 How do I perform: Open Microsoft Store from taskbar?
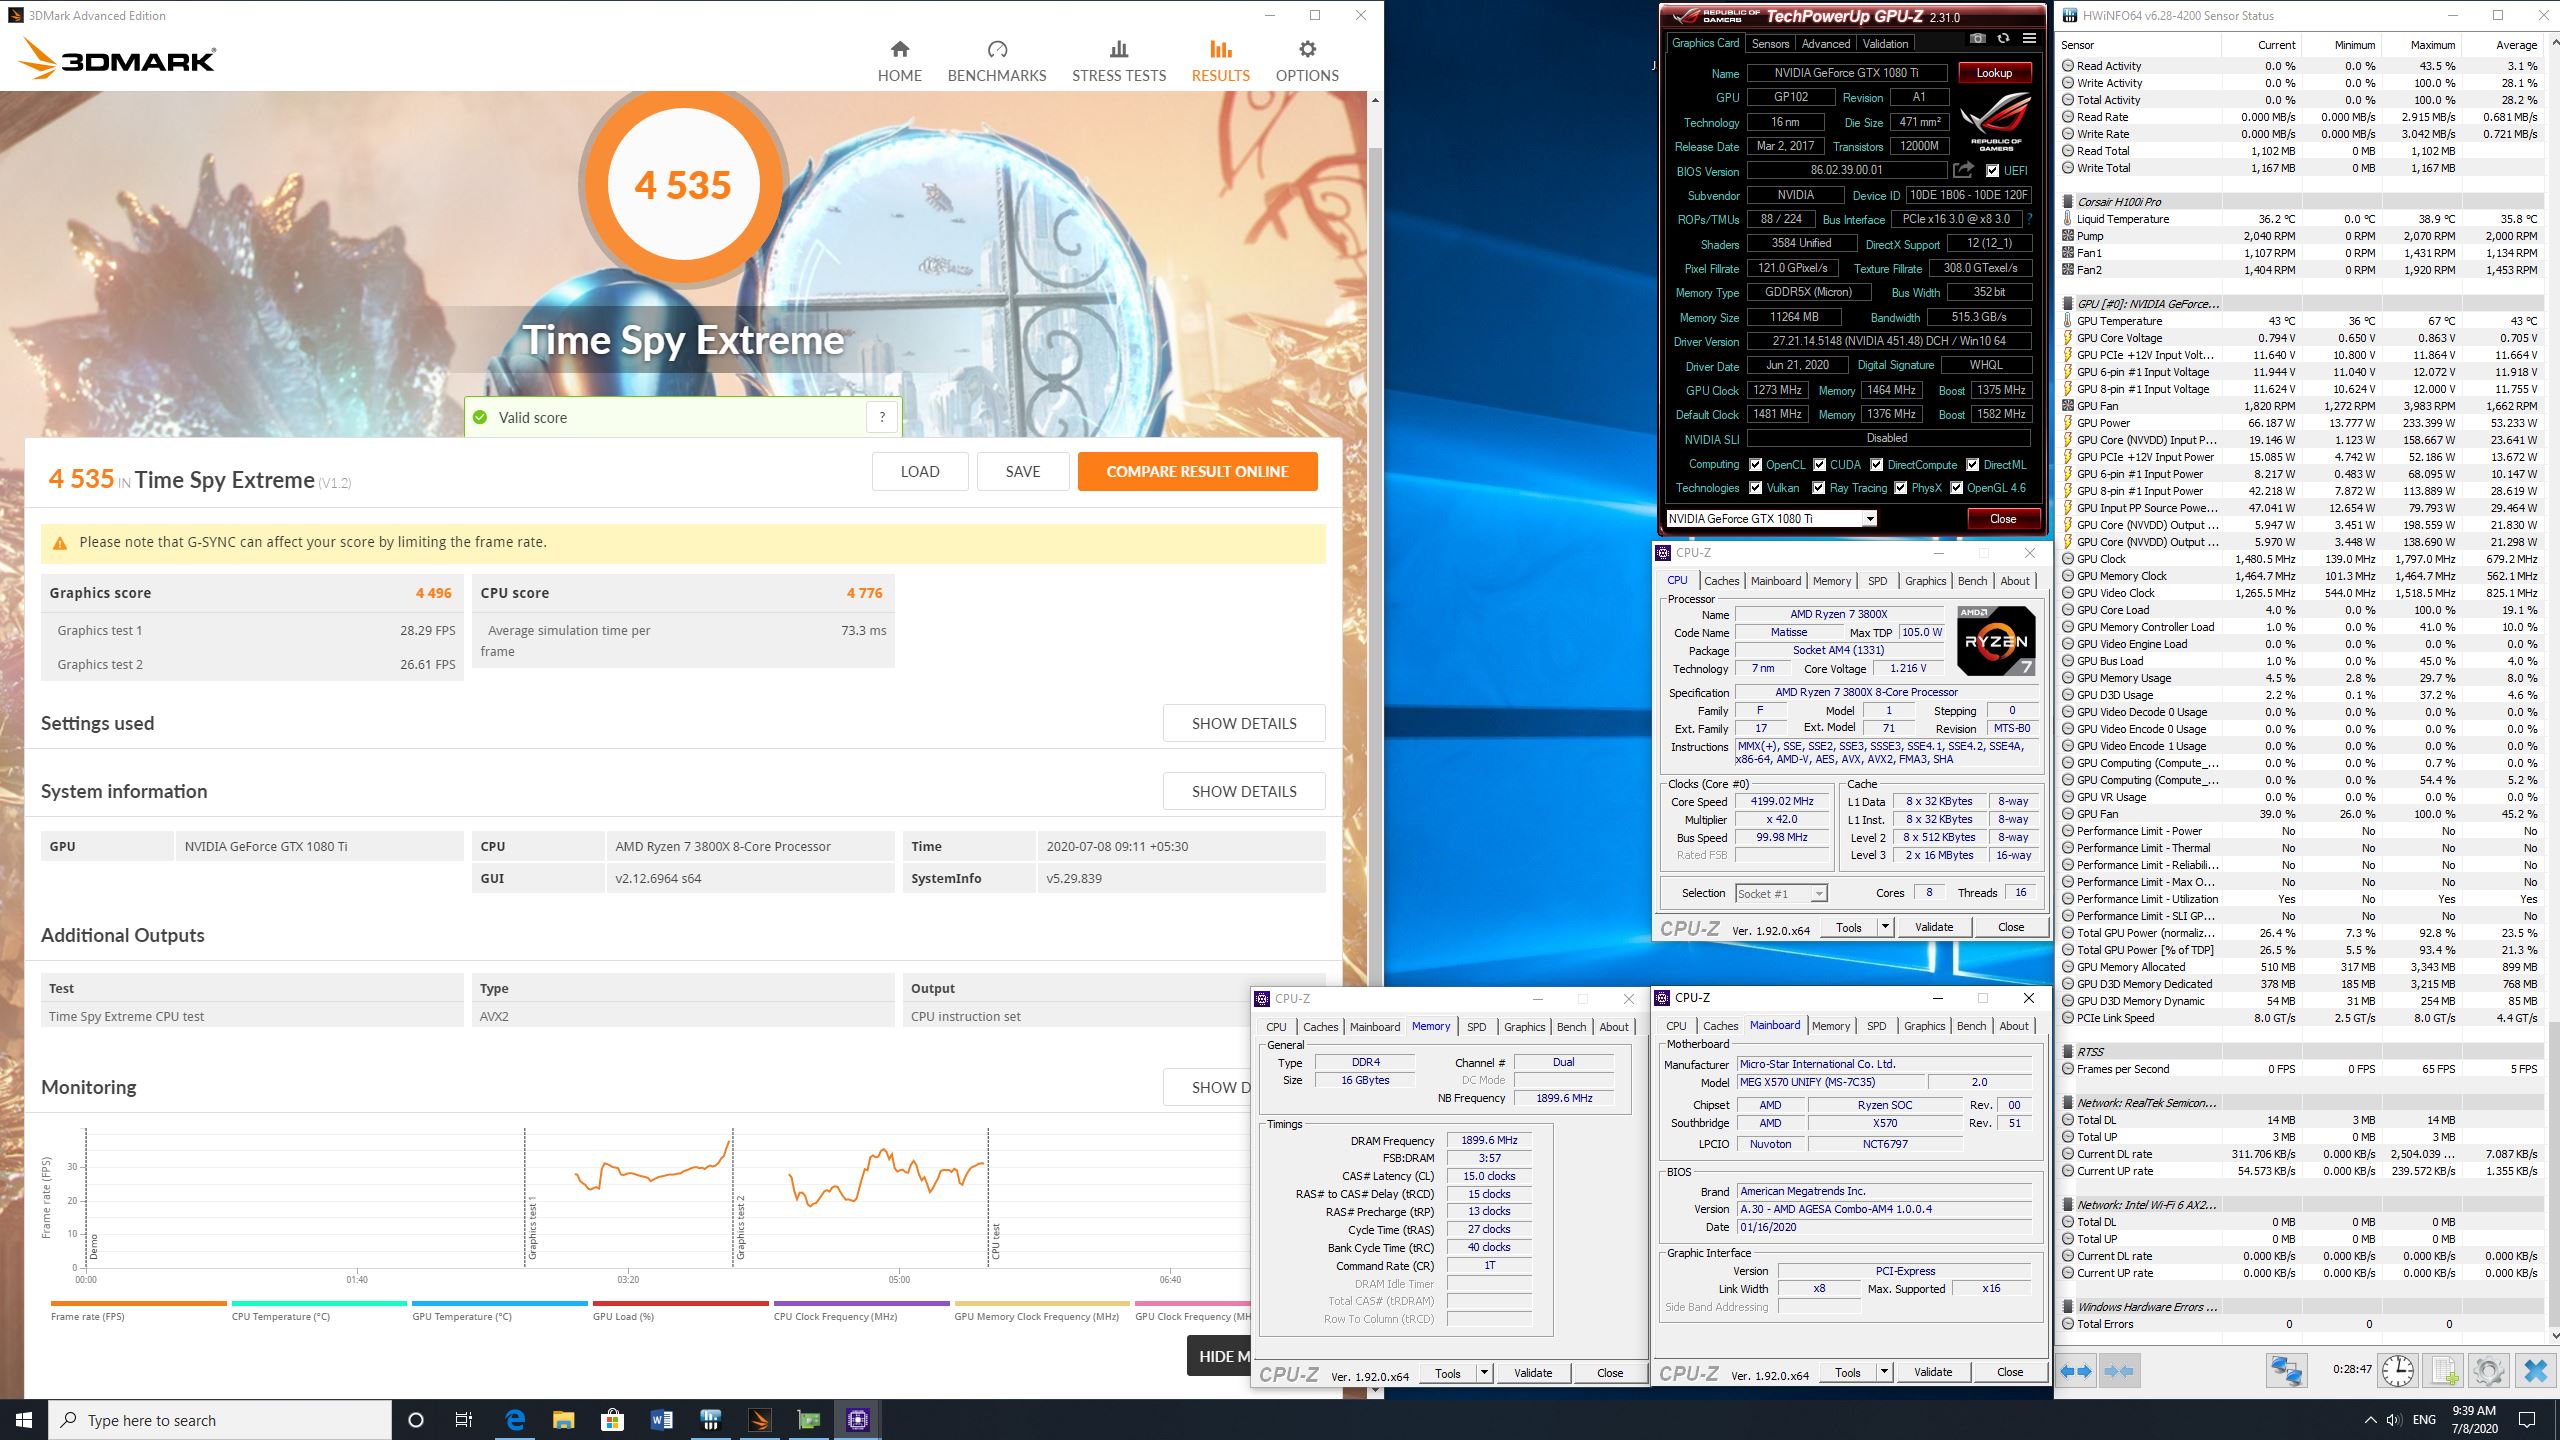tap(612, 1420)
